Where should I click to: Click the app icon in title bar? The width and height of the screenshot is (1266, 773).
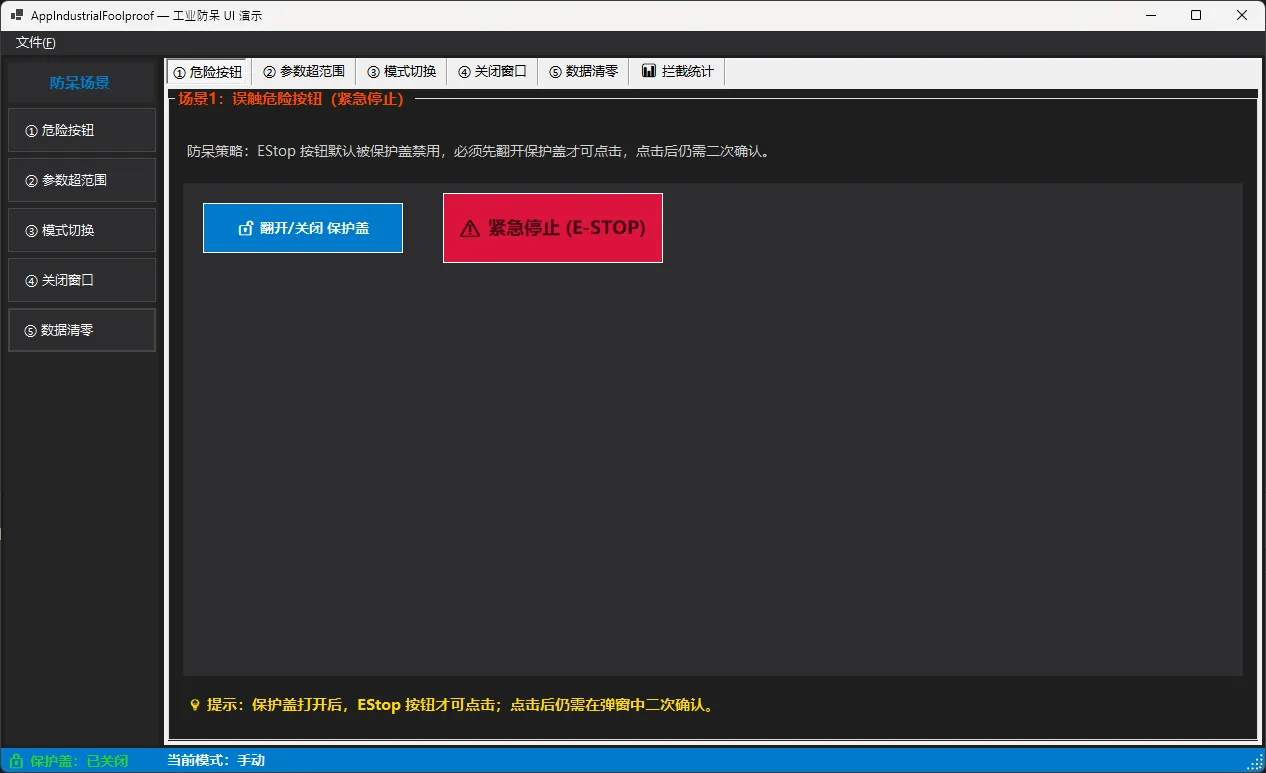pyautogui.click(x=17, y=16)
